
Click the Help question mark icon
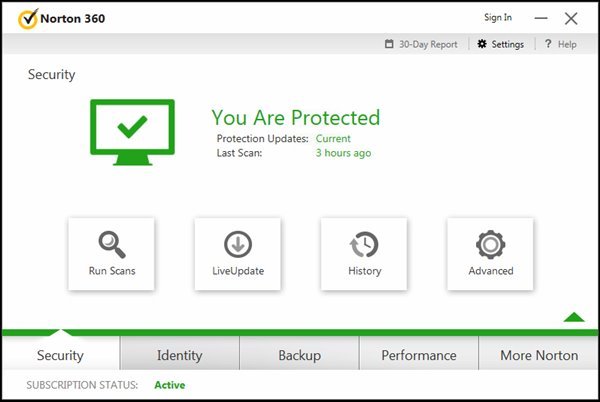tap(549, 44)
